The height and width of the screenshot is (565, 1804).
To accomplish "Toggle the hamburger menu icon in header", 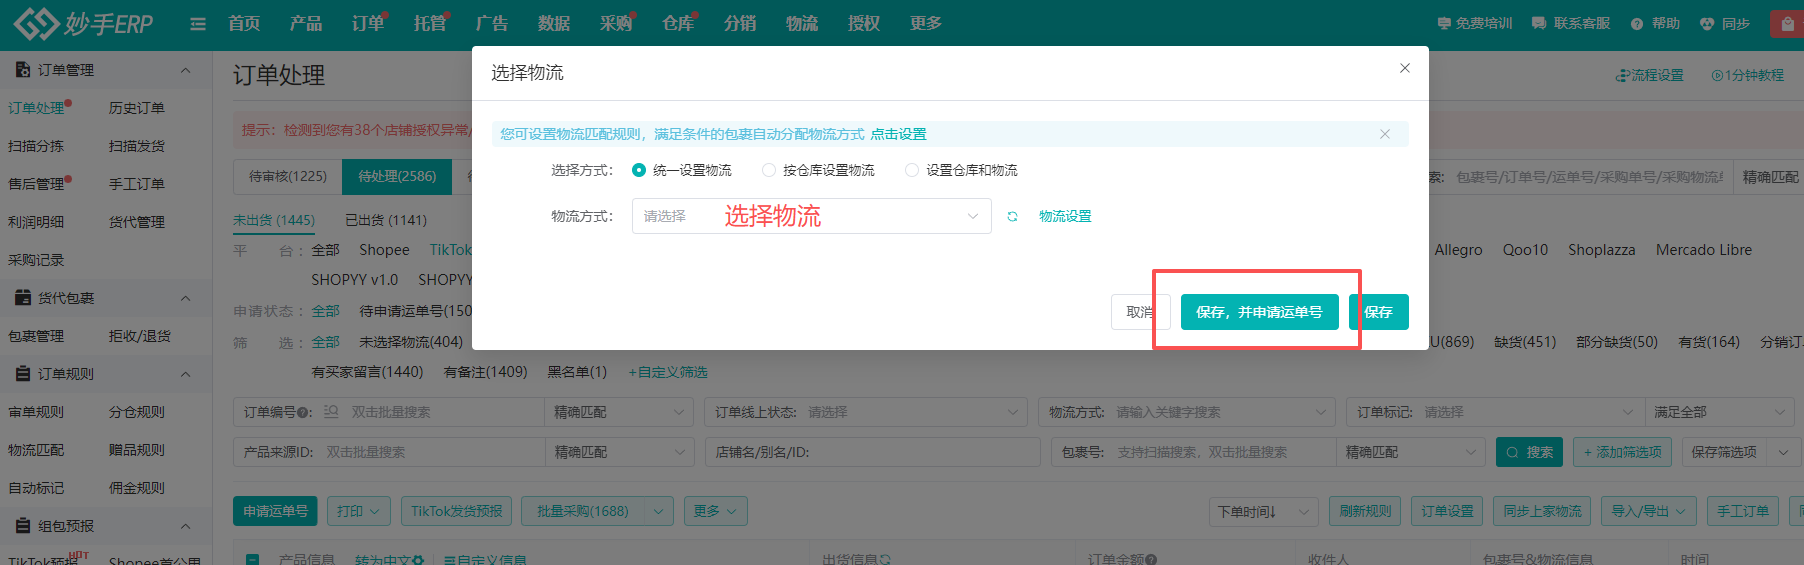I will [x=198, y=24].
